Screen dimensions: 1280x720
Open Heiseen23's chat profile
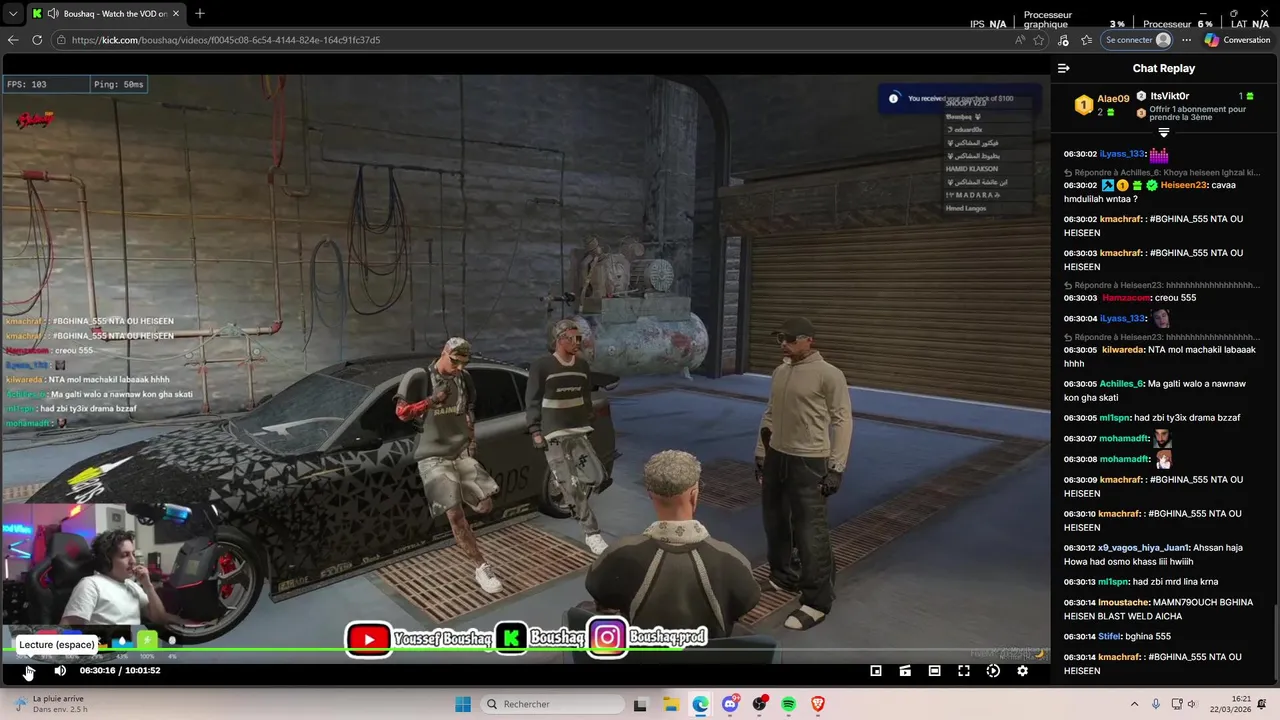click(1184, 185)
